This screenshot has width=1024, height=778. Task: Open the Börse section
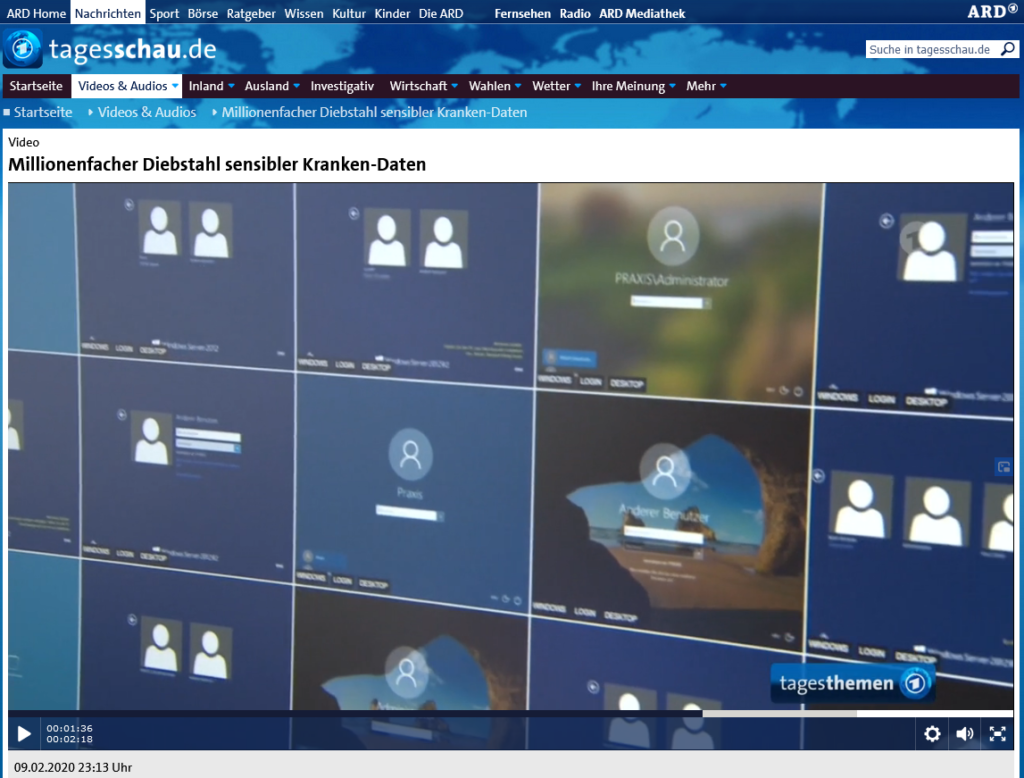(x=202, y=13)
